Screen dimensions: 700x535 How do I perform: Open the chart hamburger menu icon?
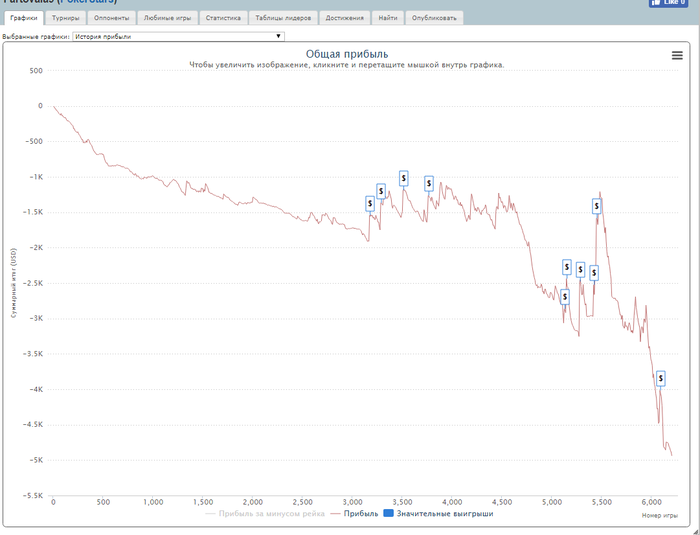pos(677,55)
